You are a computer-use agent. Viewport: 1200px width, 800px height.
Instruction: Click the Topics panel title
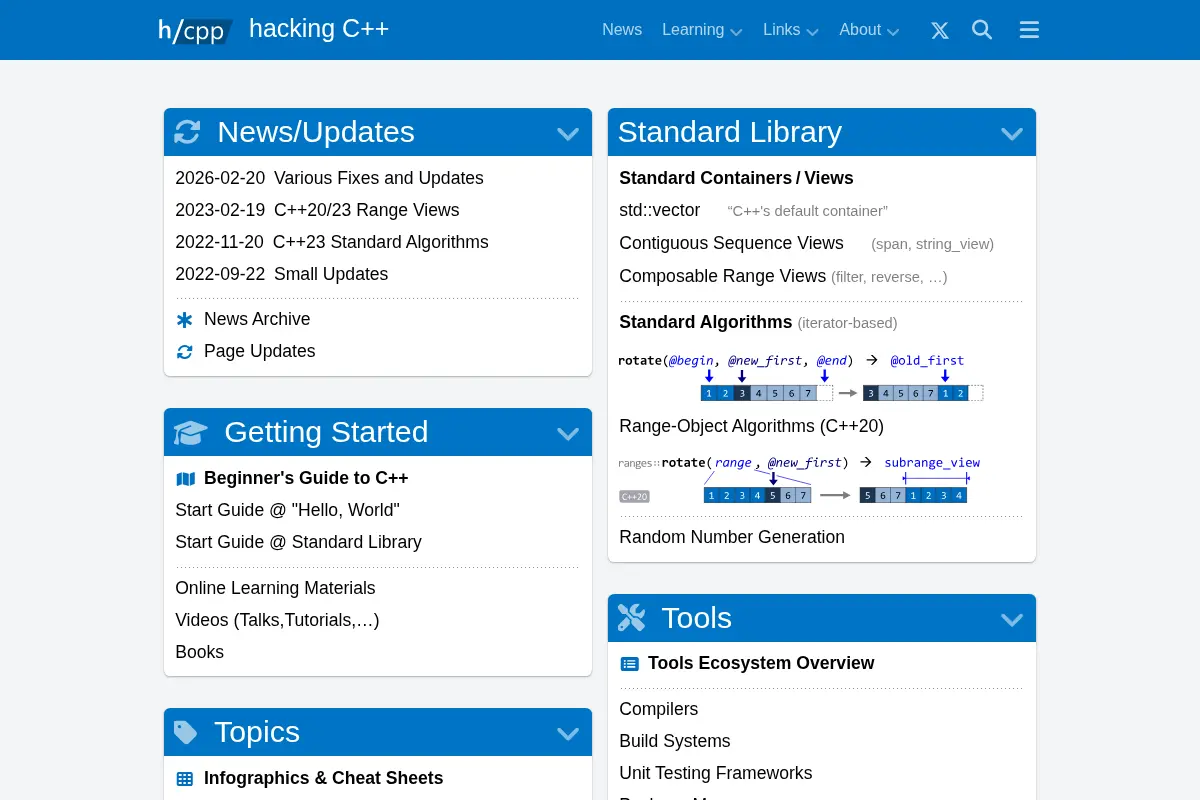tap(257, 732)
